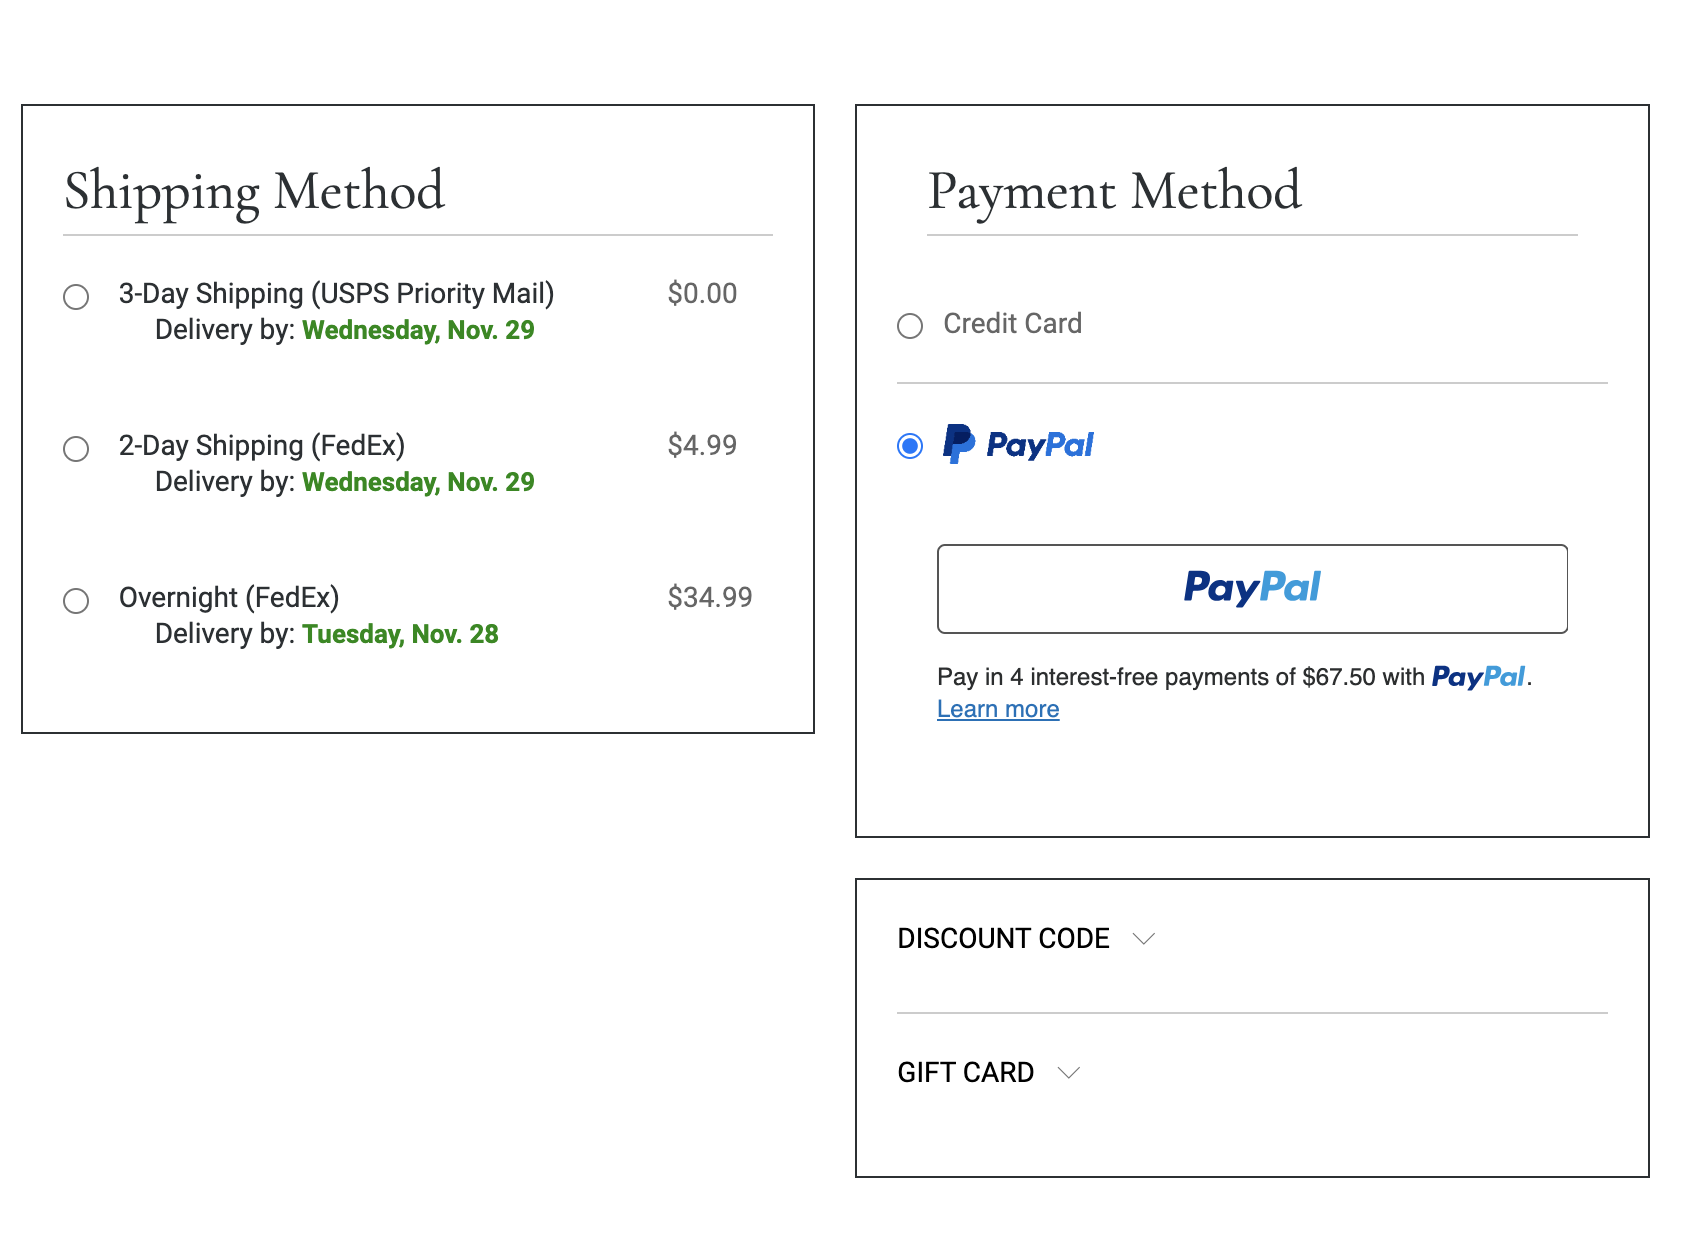The image size is (1682, 1238).
Task: Click the PayPal double-P logo icon
Action: (958, 444)
